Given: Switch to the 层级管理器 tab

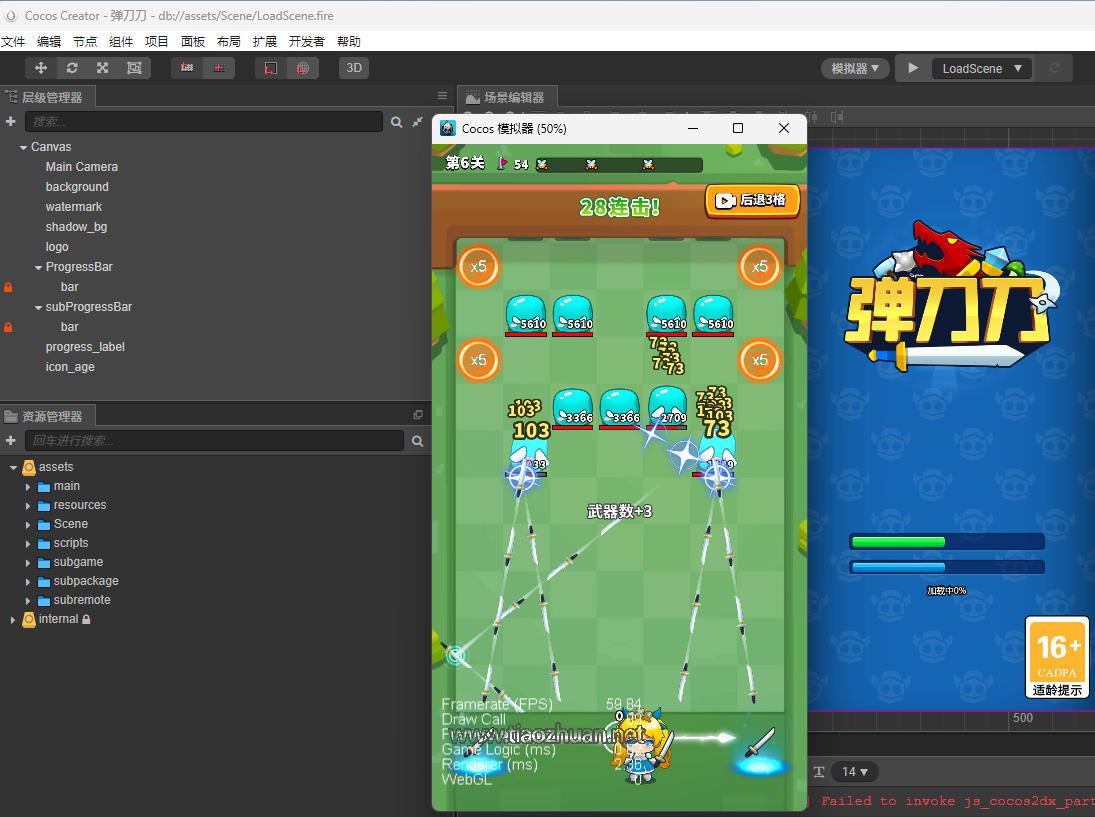Looking at the screenshot, I should coord(46,97).
